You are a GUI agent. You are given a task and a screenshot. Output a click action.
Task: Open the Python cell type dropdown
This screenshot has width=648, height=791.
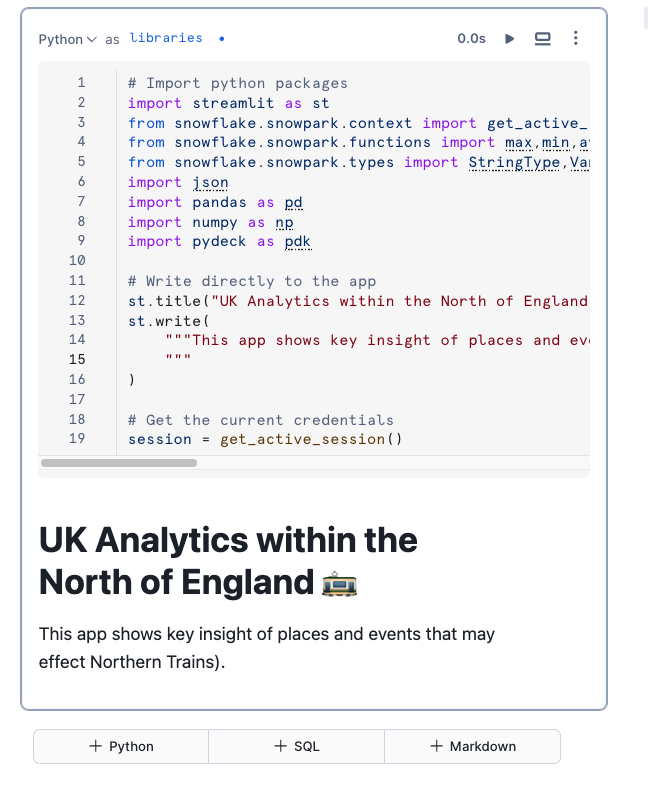68,39
